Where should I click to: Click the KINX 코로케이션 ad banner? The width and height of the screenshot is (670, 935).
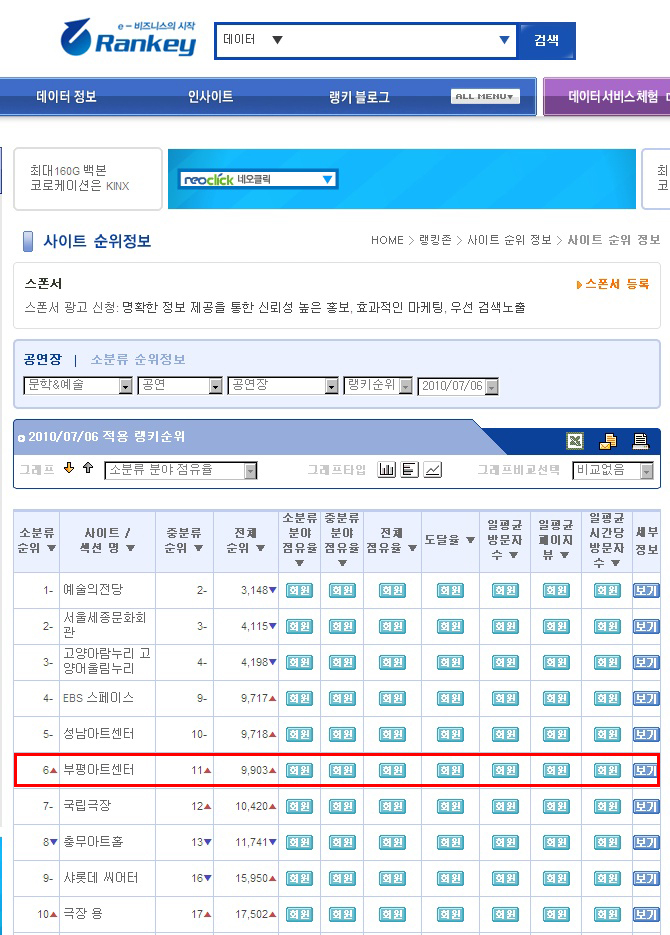[88, 179]
